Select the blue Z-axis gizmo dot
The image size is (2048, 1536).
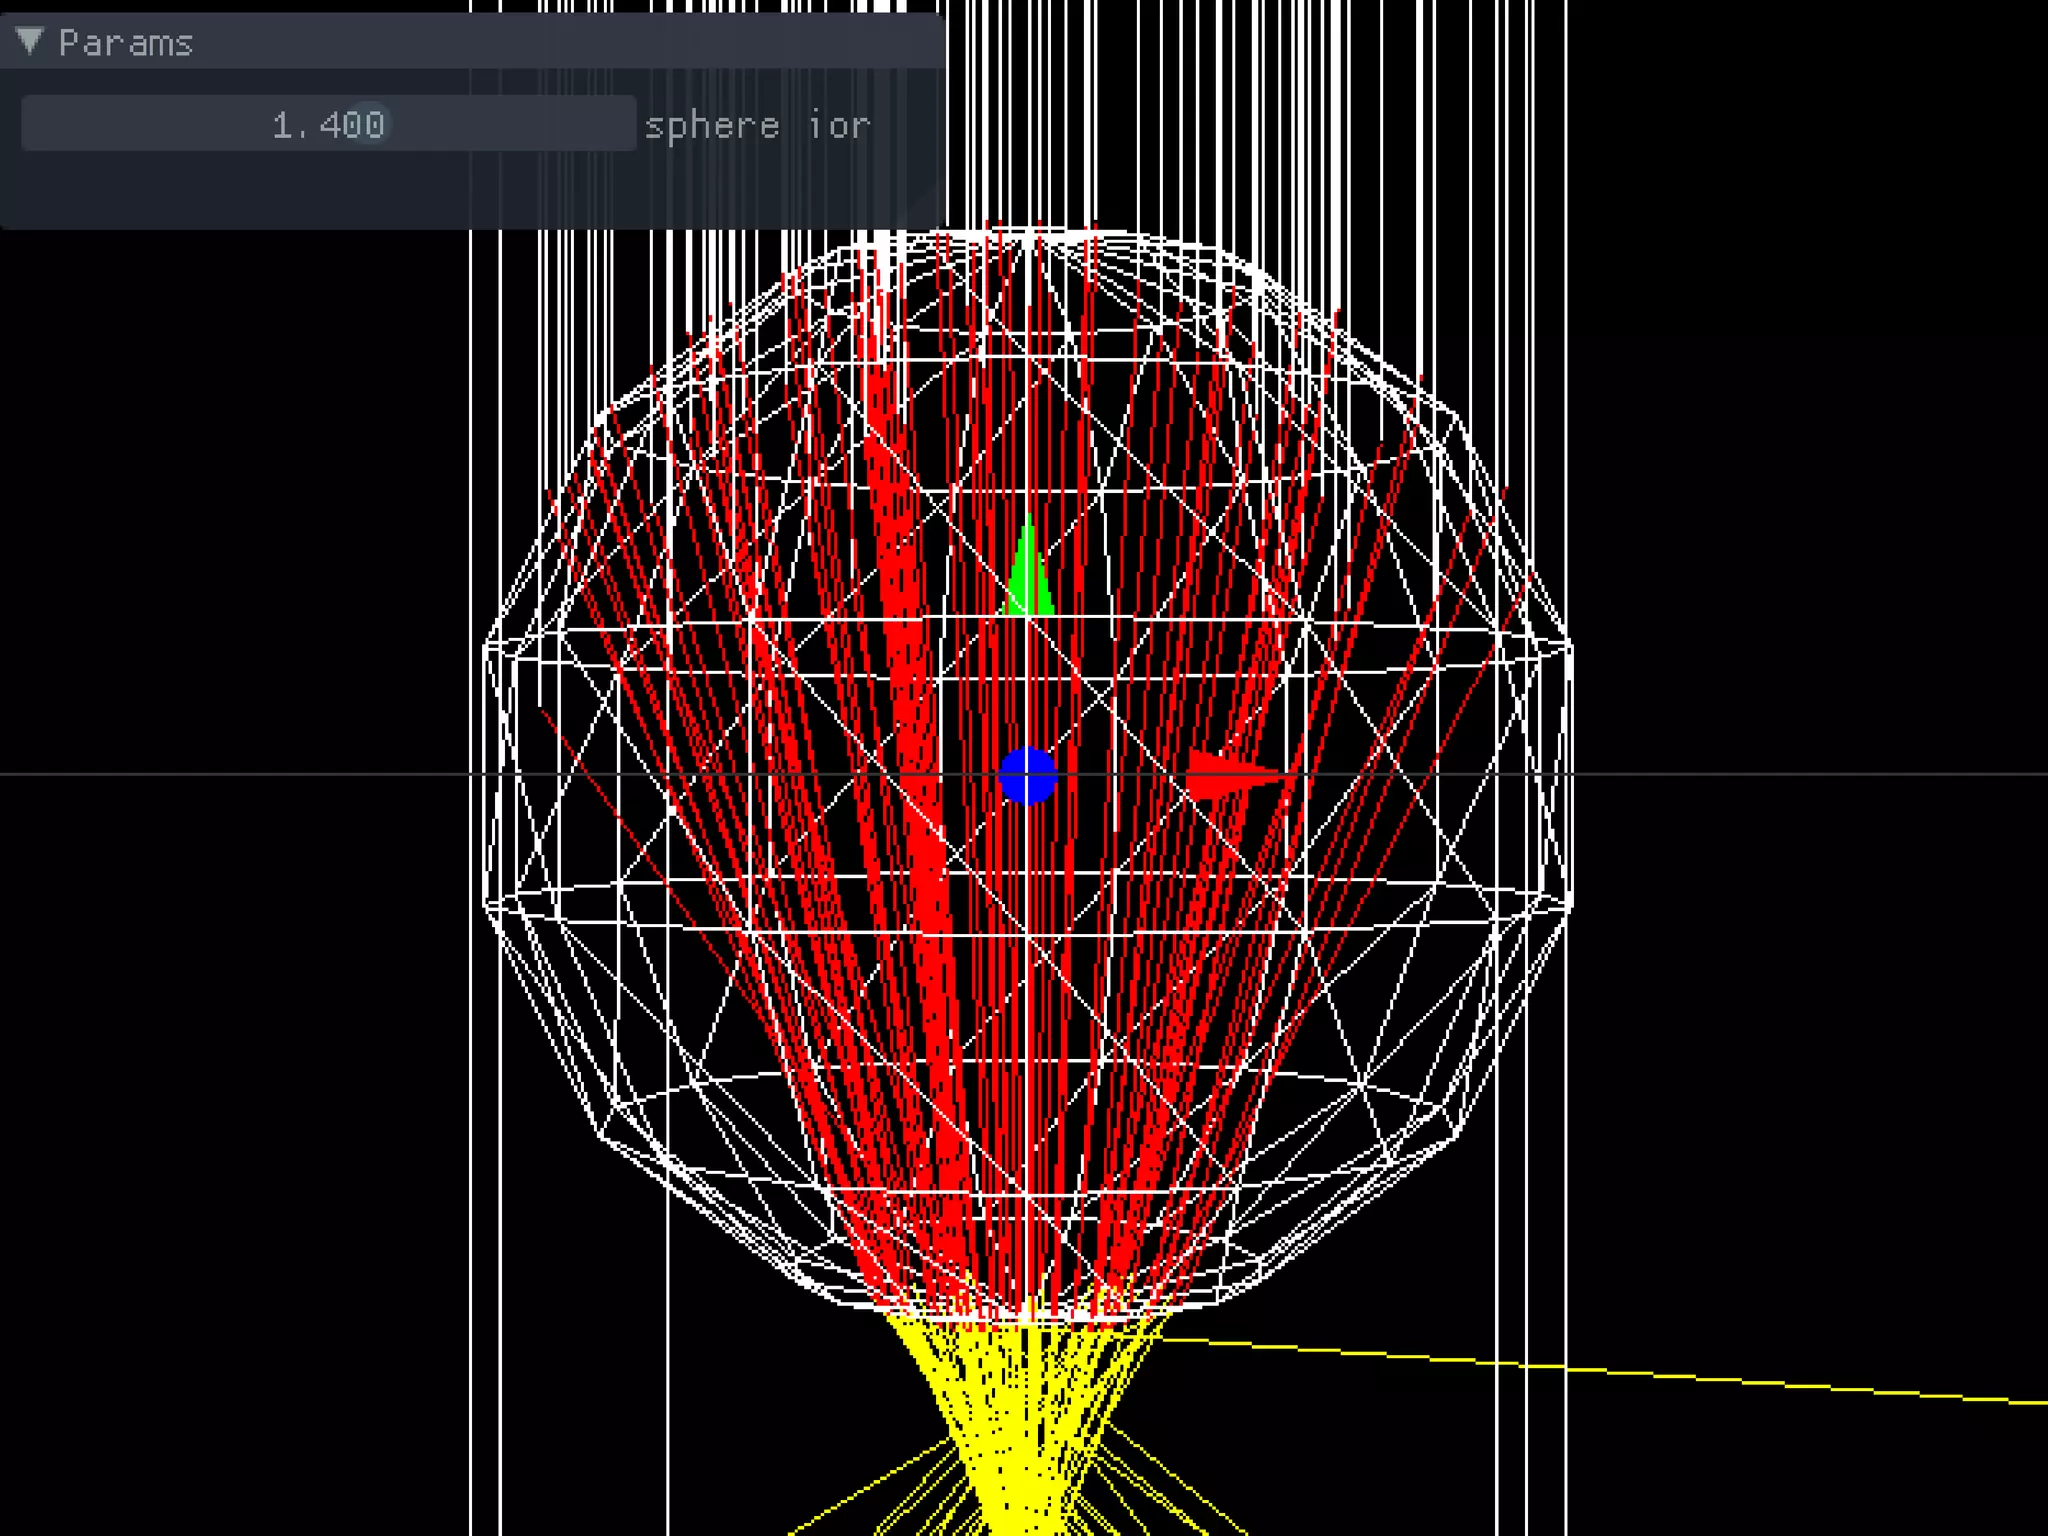(1028, 776)
